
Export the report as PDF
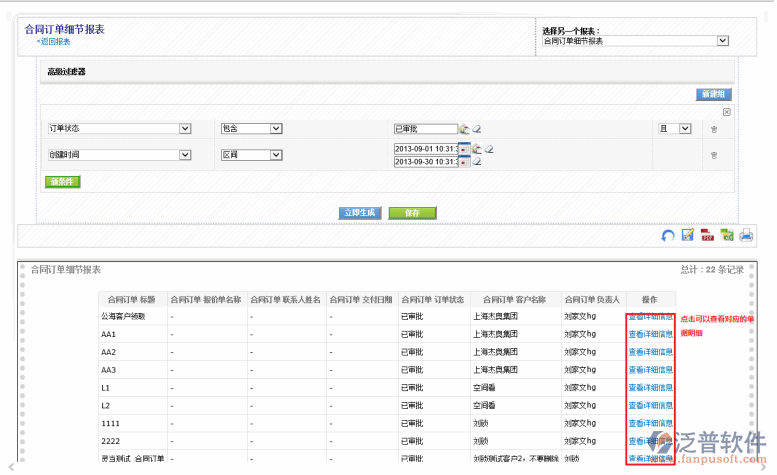tap(707, 235)
